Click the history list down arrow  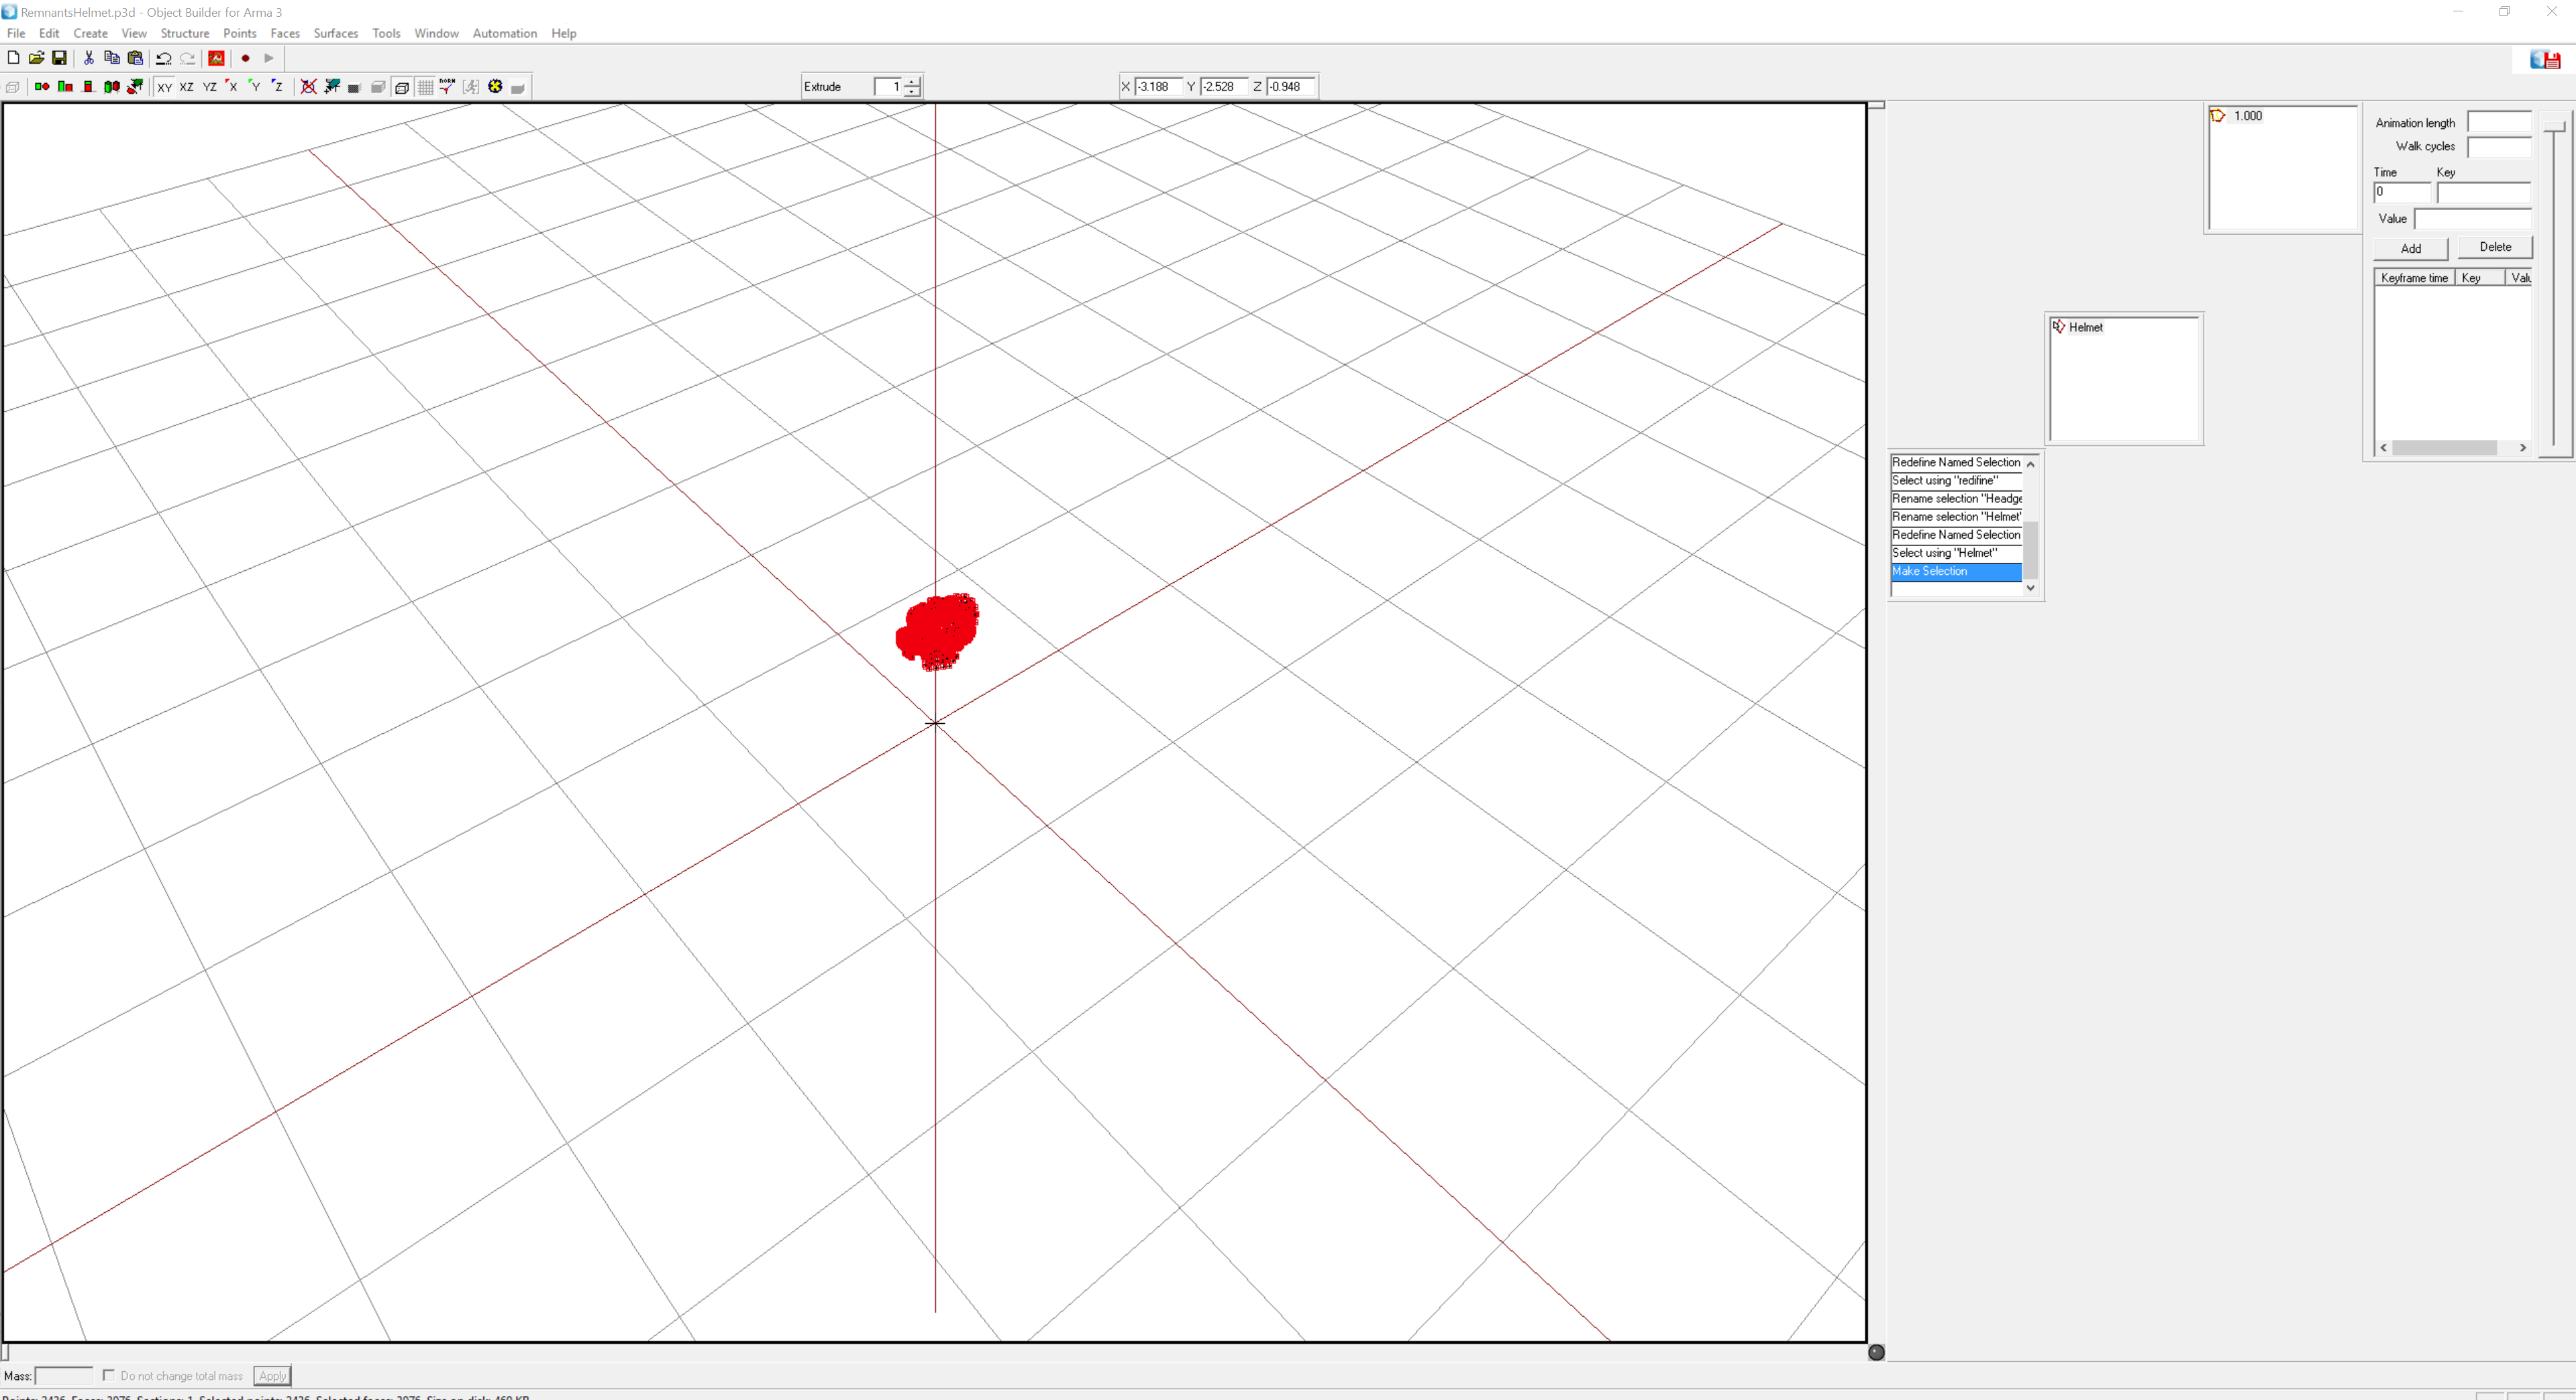(x=2030, y=588)
